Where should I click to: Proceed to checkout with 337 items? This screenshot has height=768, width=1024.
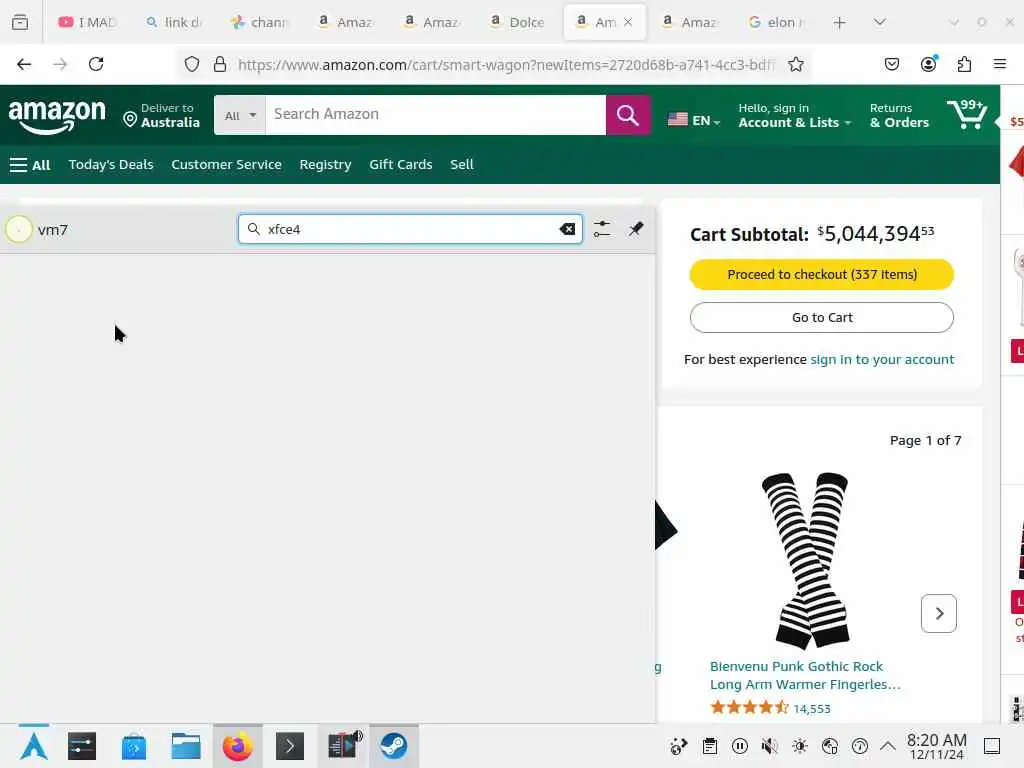coord(822,274)
